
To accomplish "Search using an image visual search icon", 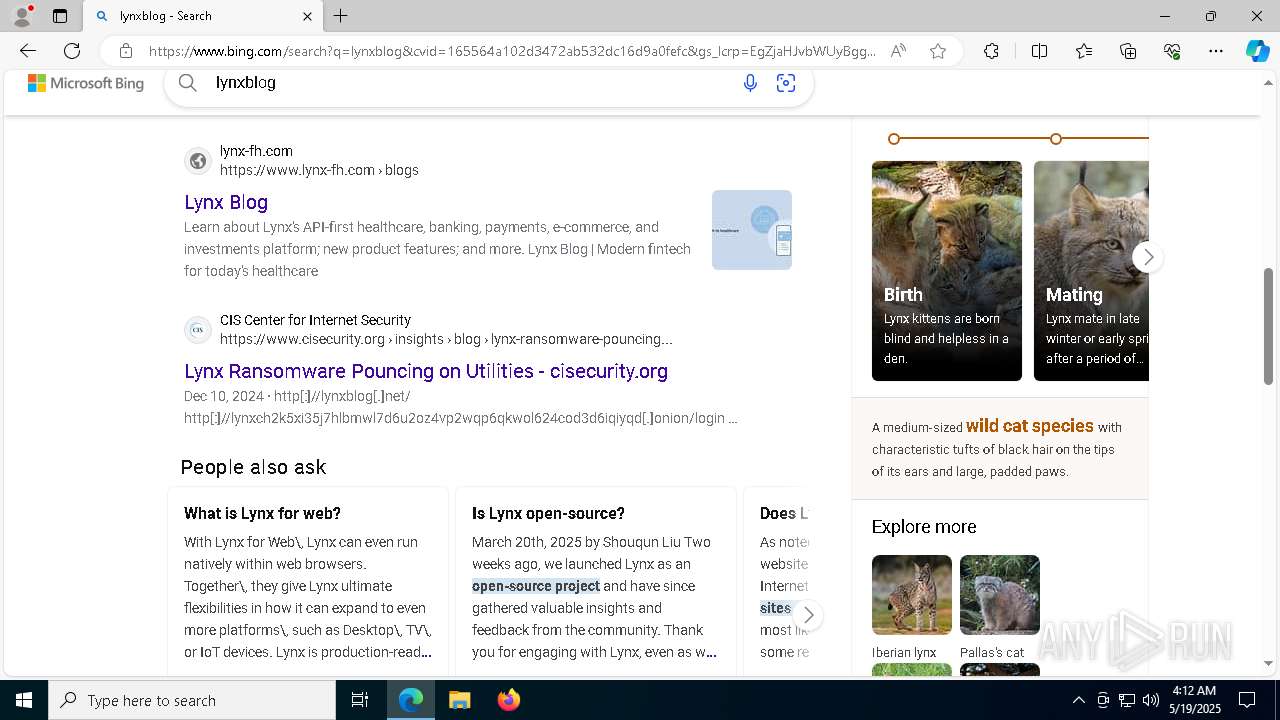I will [x=786, y=83].
